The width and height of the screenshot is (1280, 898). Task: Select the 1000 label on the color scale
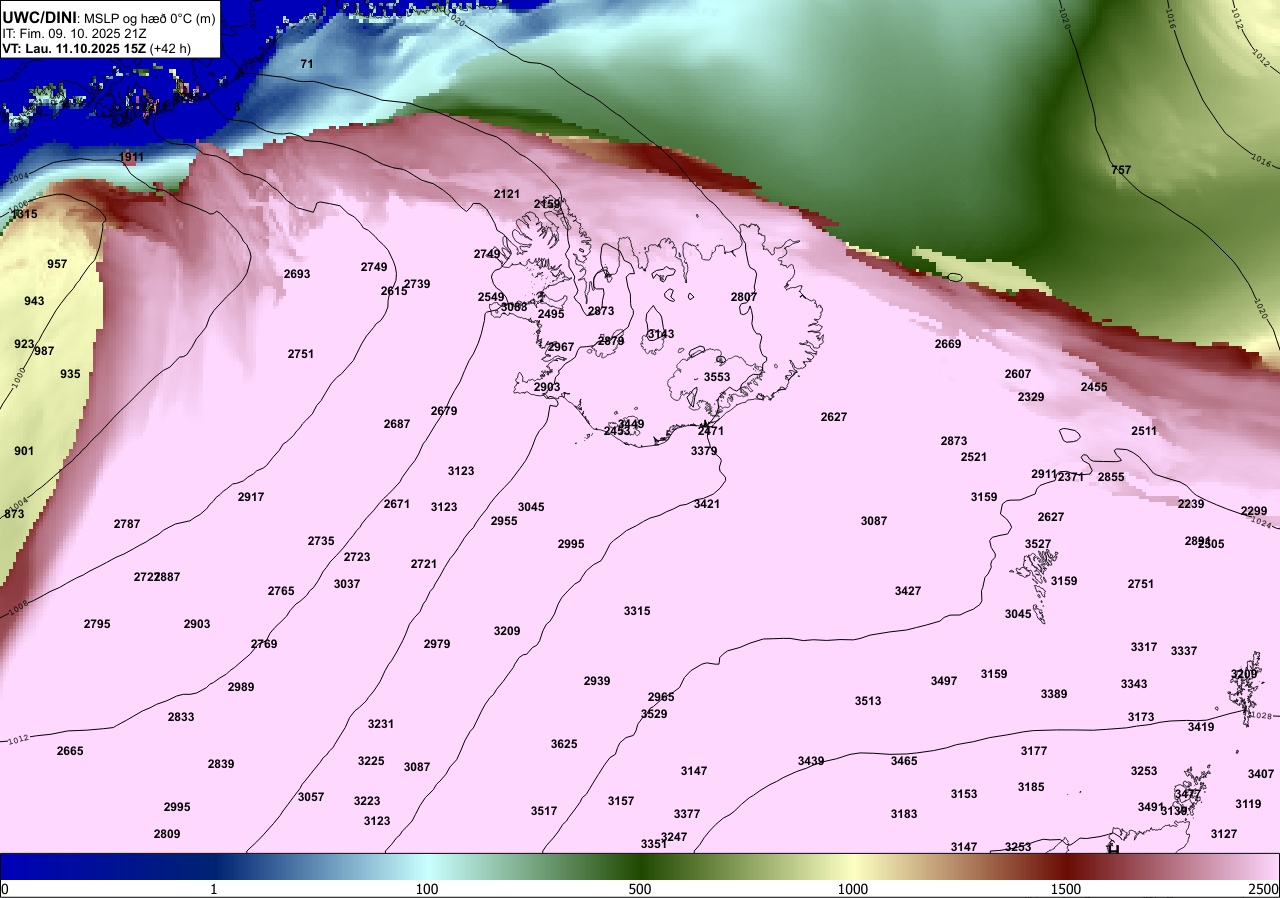point(853,889)
